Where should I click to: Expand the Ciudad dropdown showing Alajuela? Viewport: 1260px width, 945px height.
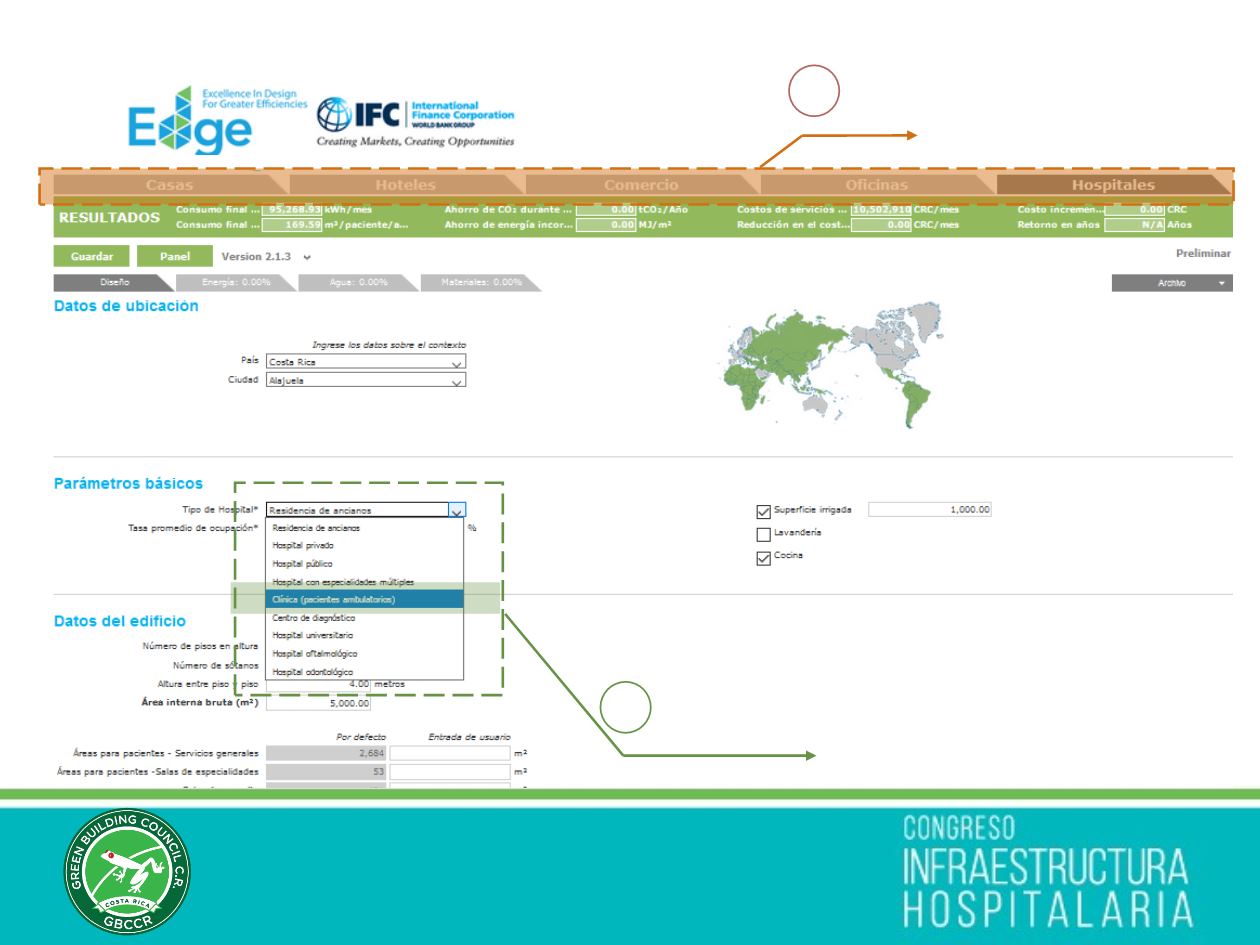coord(366,381)
